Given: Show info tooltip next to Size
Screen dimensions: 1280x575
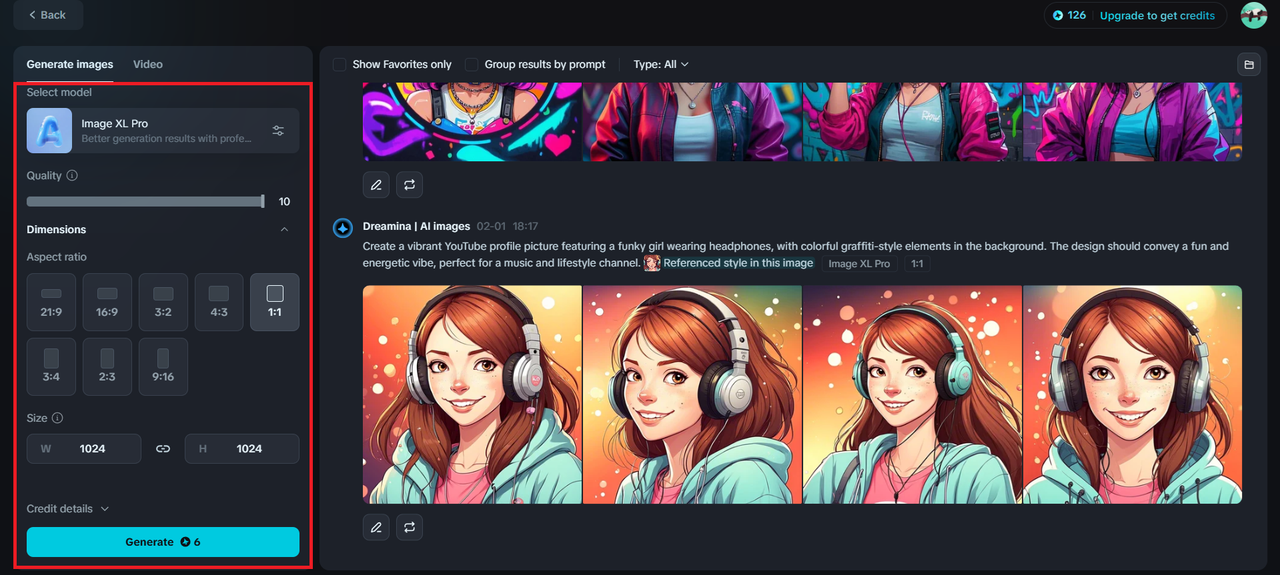Looking at the screenshot, I should [57, 418].
